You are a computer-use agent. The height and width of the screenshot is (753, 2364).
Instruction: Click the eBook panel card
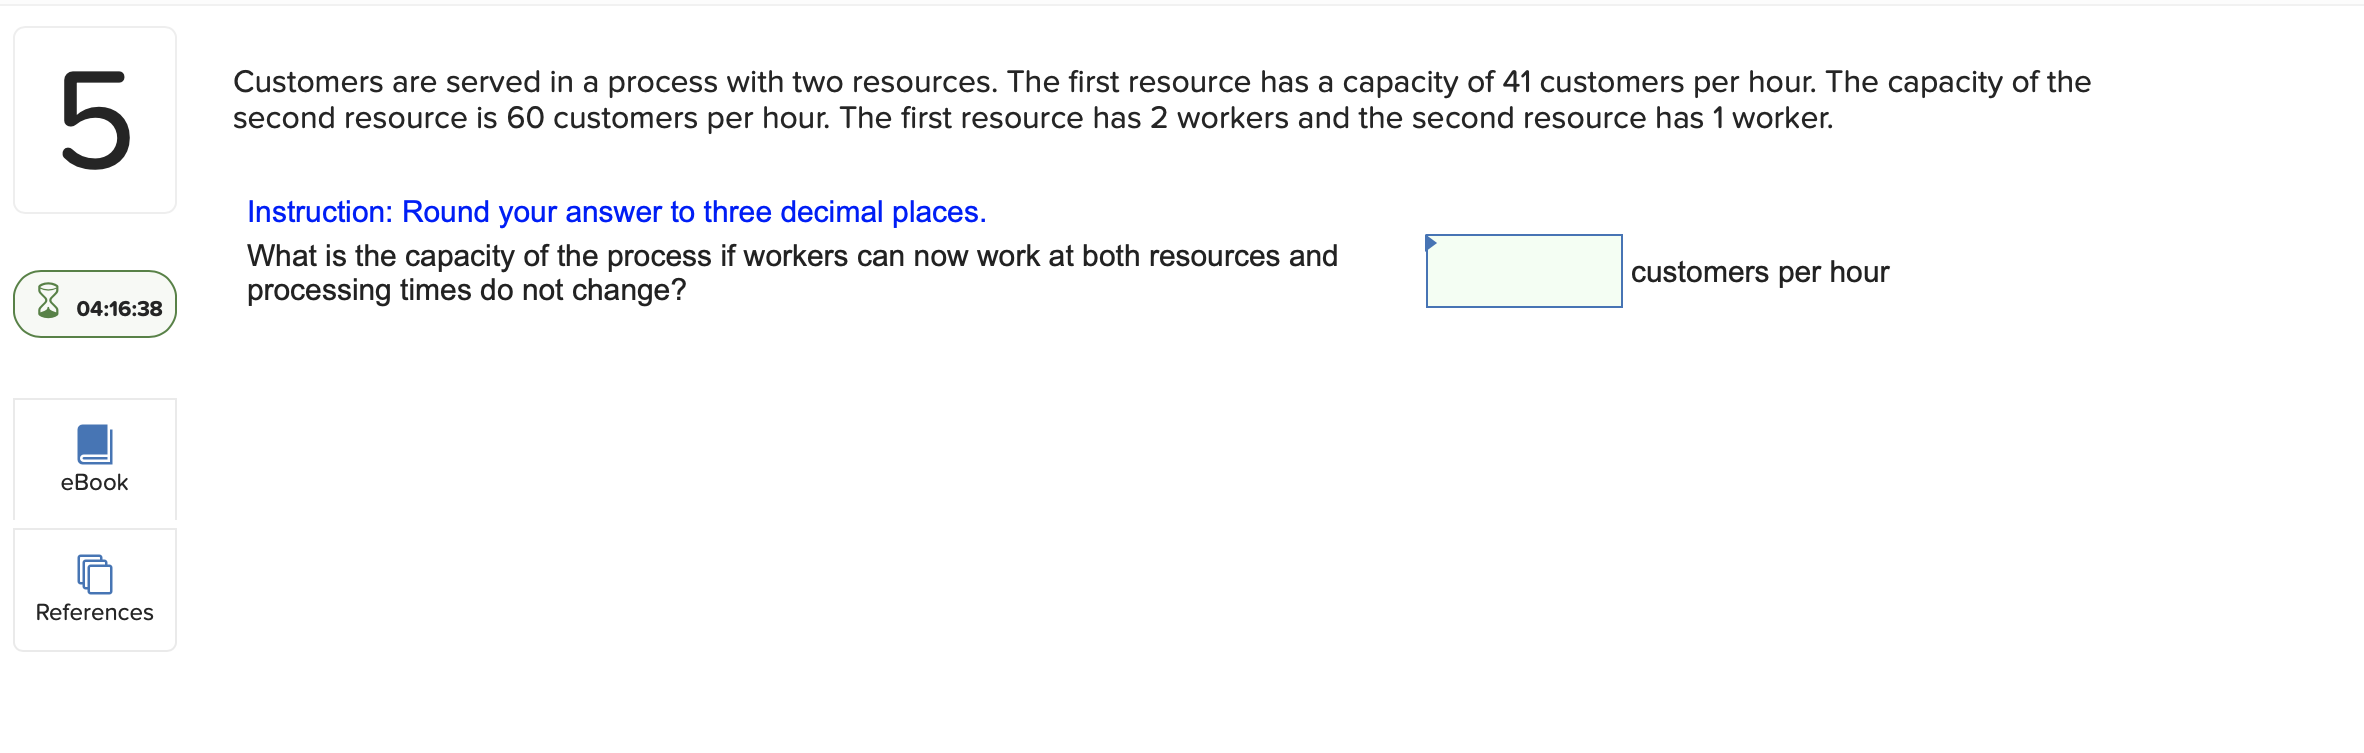94,460
